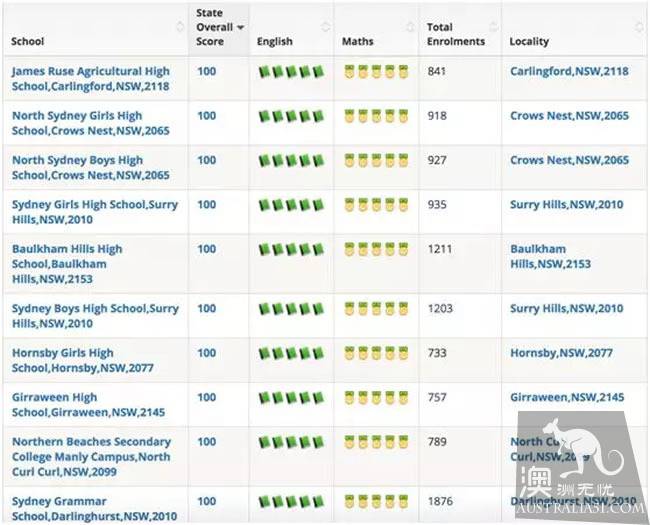This screenshot has height=525, width=650.
Task: Click Maths rating icons in North Sydney Girls row
Action: [376, 116]
